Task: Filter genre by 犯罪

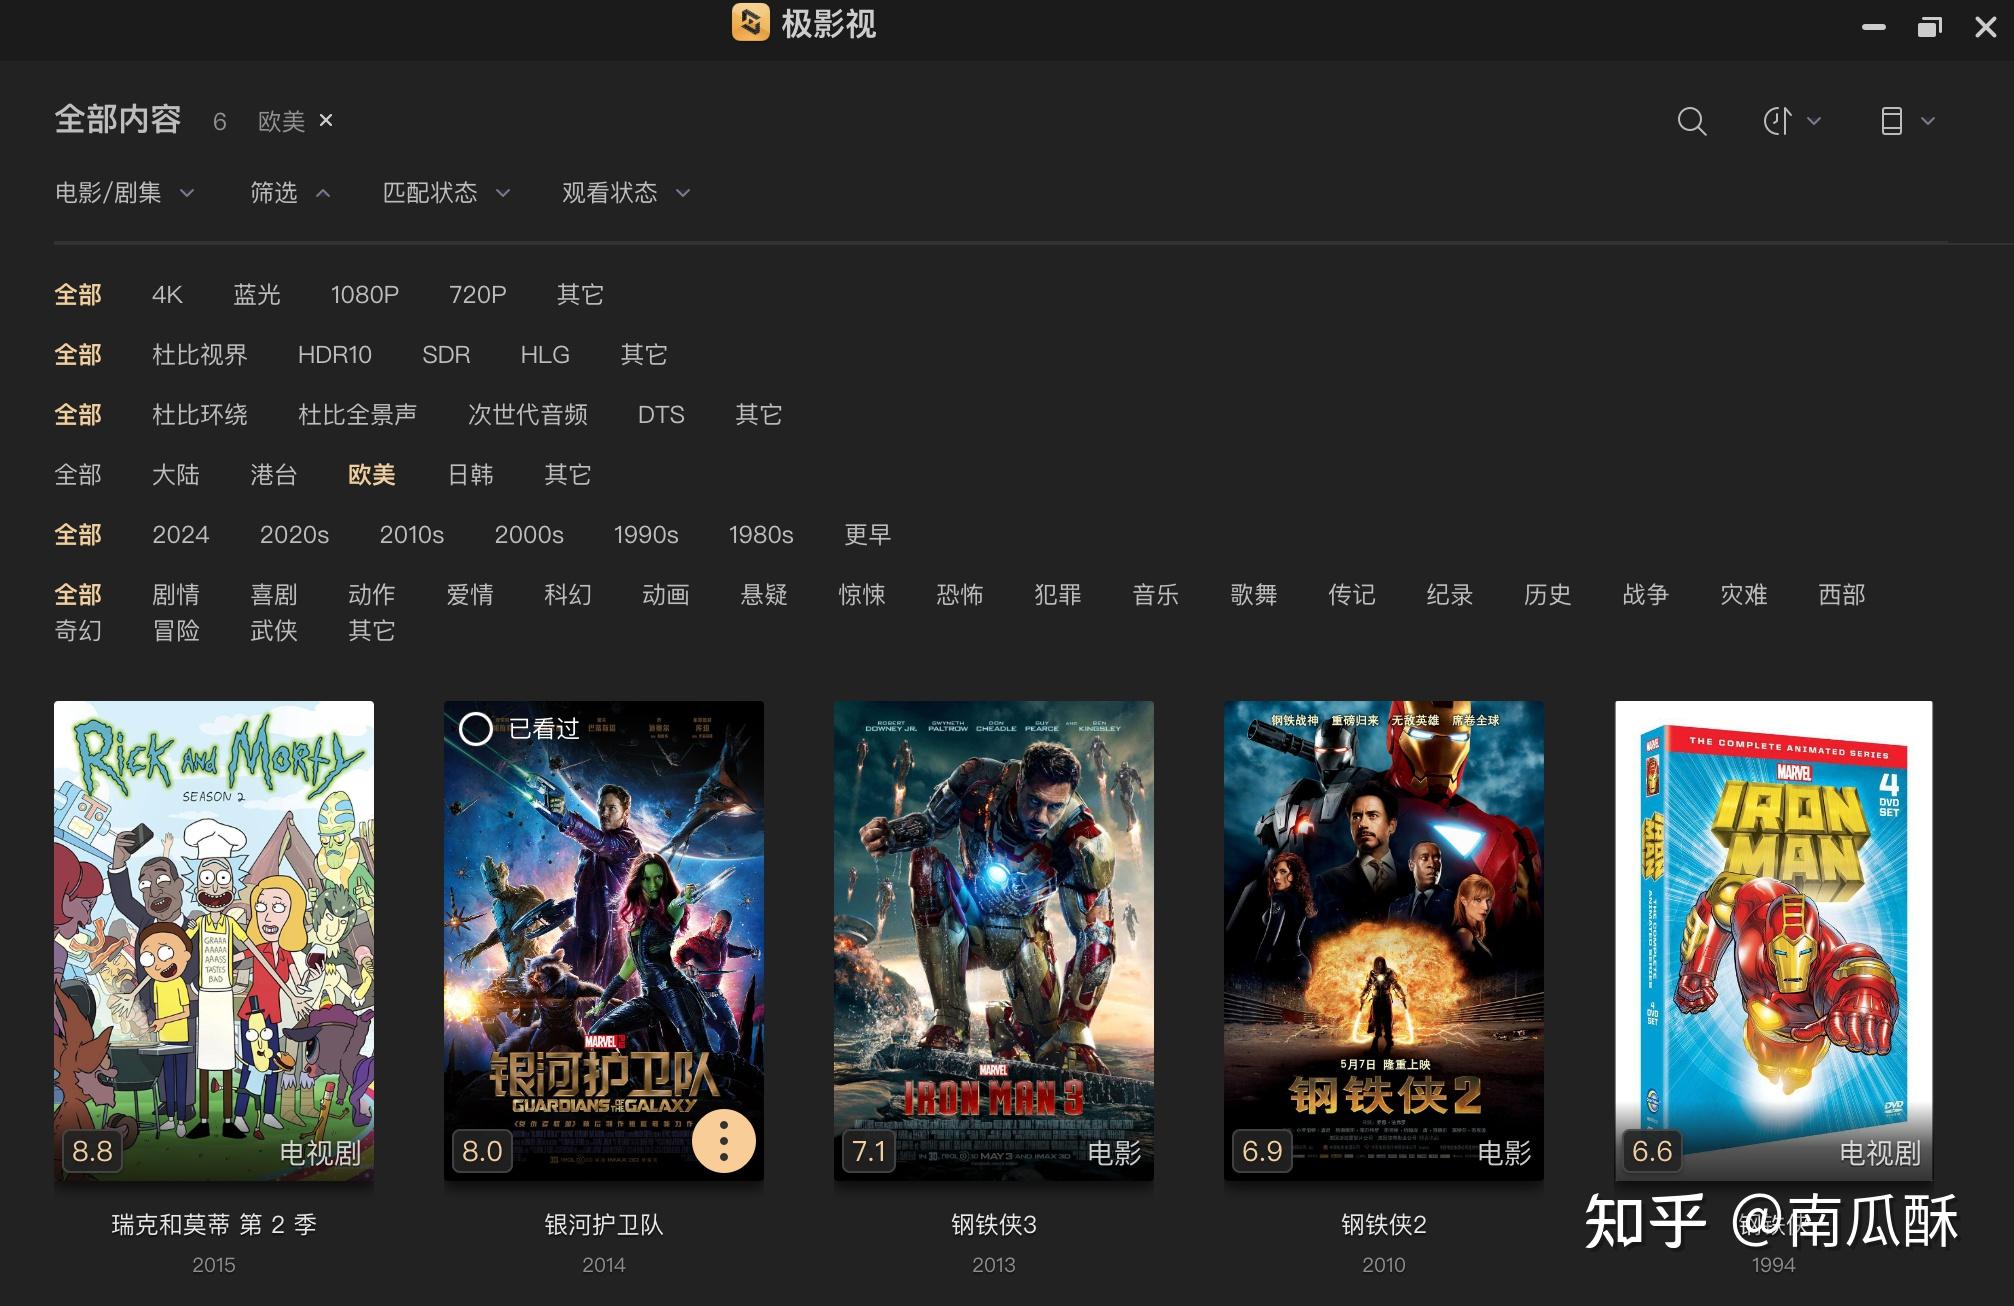Action: tap(1058, 594)
